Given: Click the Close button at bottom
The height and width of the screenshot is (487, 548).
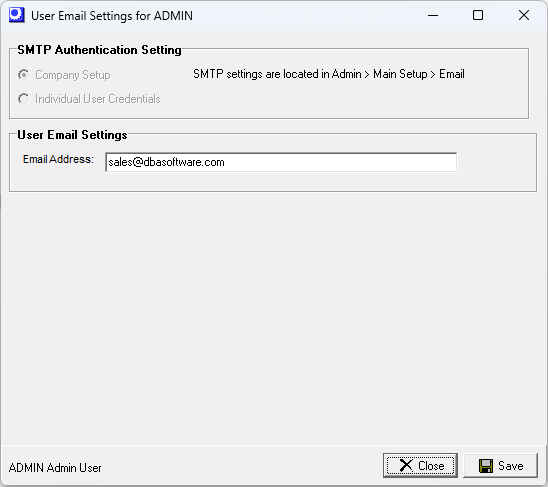Looking at the screenshot, I should 420,466.
